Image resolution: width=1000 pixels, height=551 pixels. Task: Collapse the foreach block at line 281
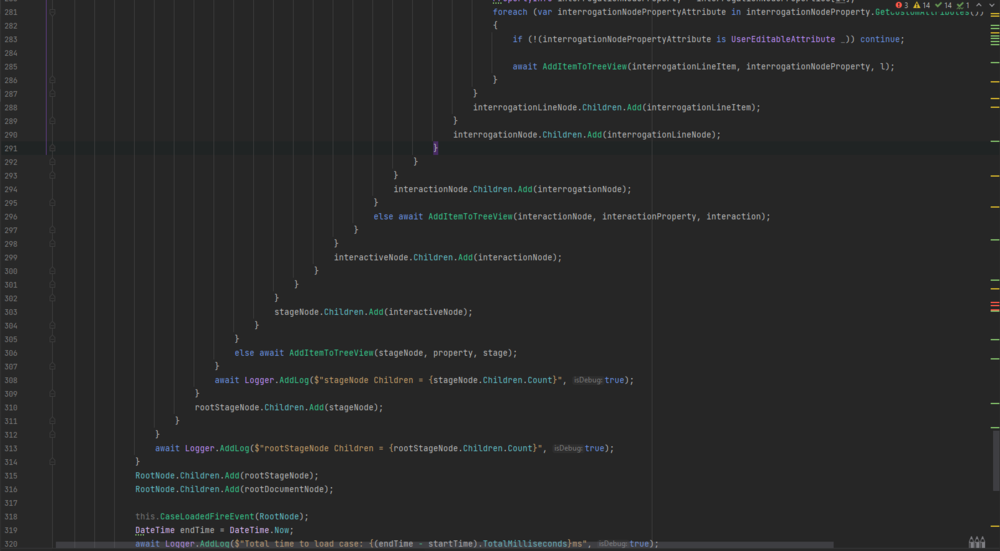(52, 12)
